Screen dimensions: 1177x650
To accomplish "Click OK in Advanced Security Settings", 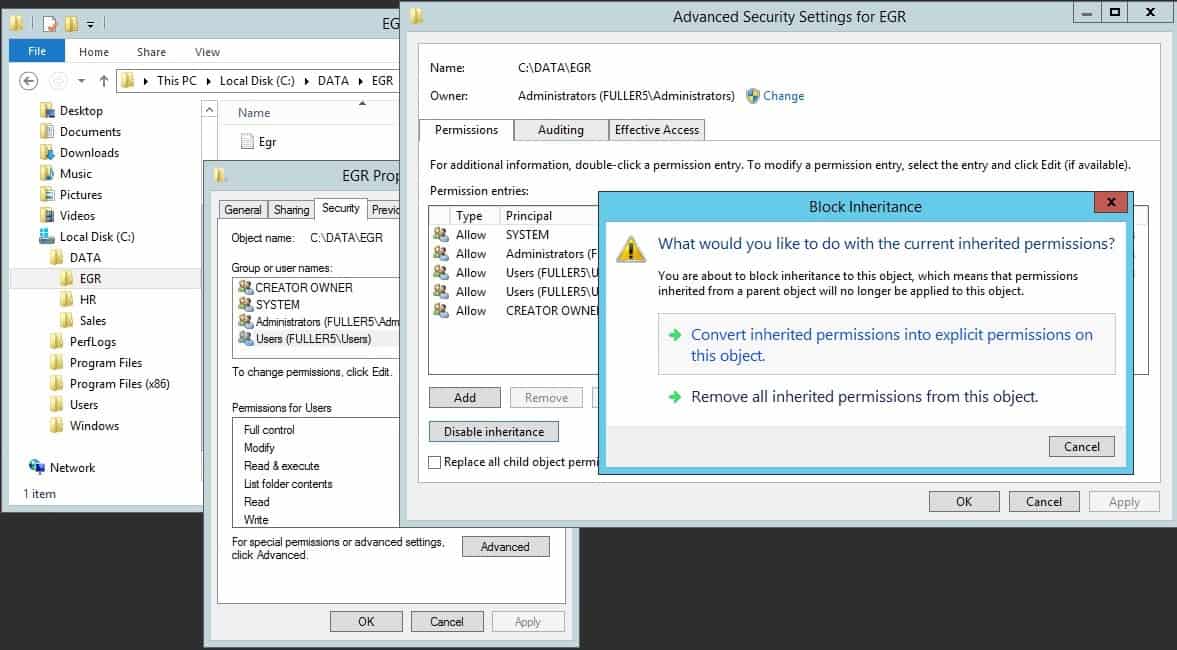I will click(x=964, y=501).
